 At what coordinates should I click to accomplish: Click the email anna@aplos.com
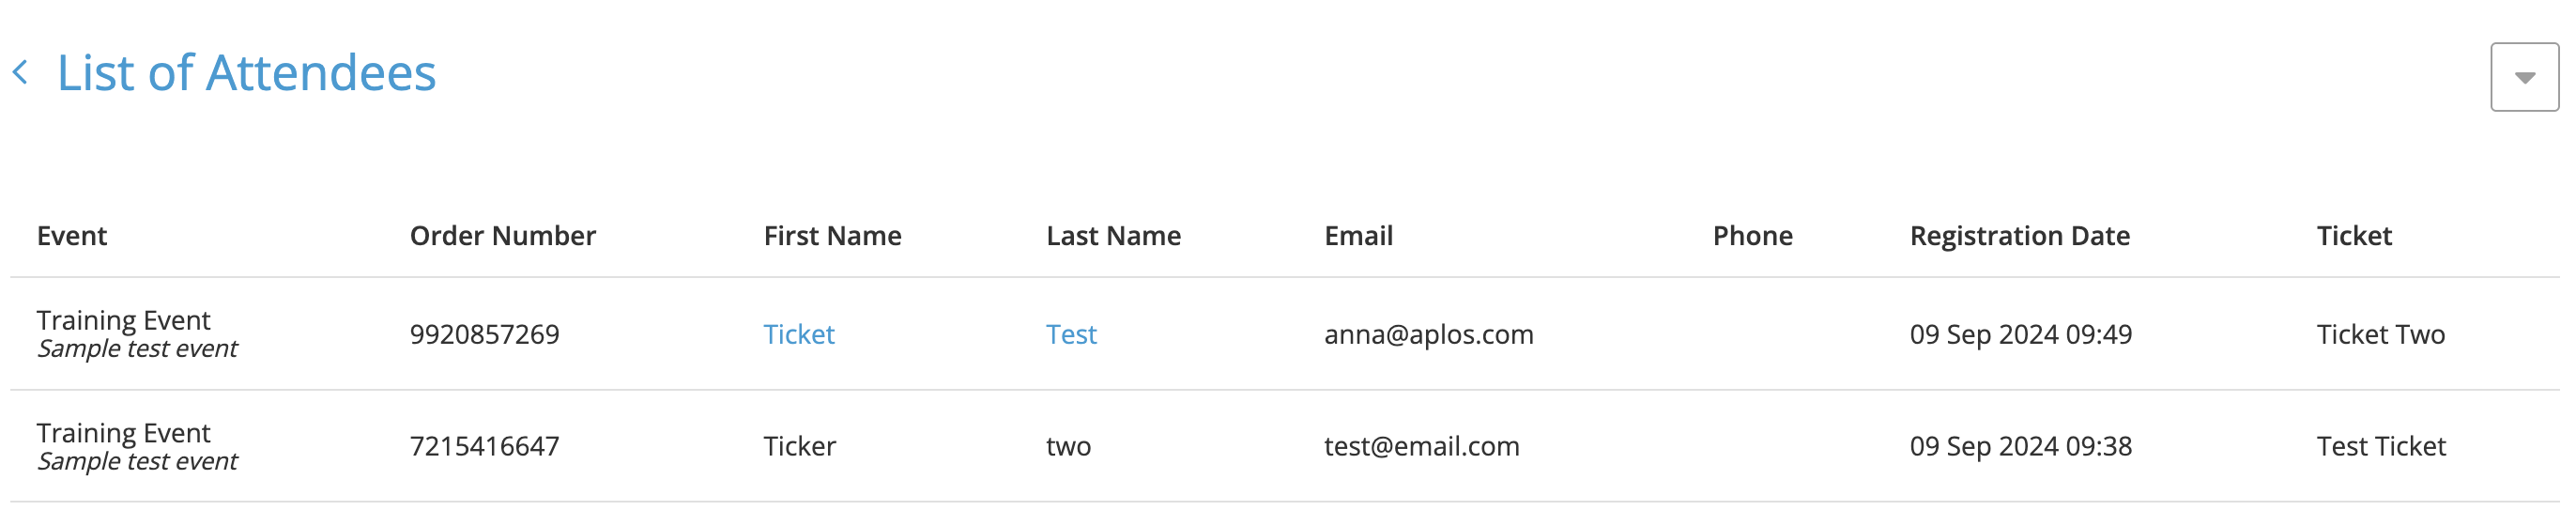(1428, 334)
